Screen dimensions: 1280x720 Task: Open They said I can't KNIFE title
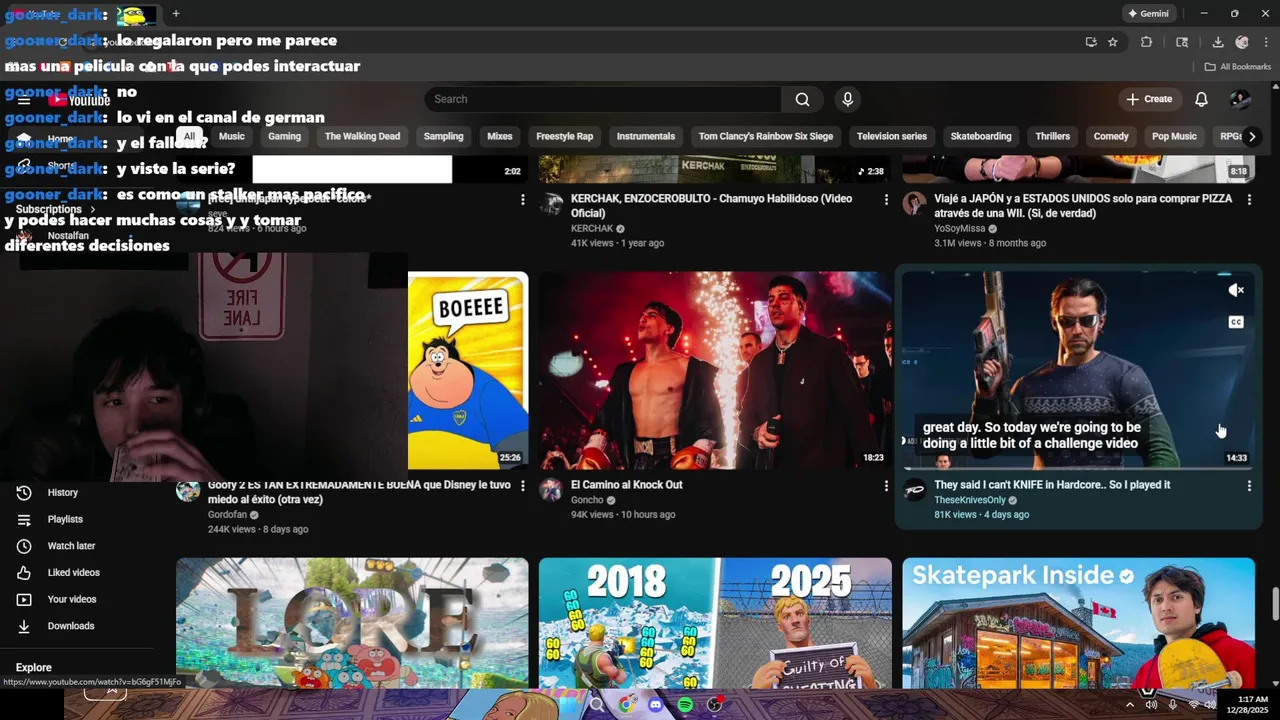1052,485
